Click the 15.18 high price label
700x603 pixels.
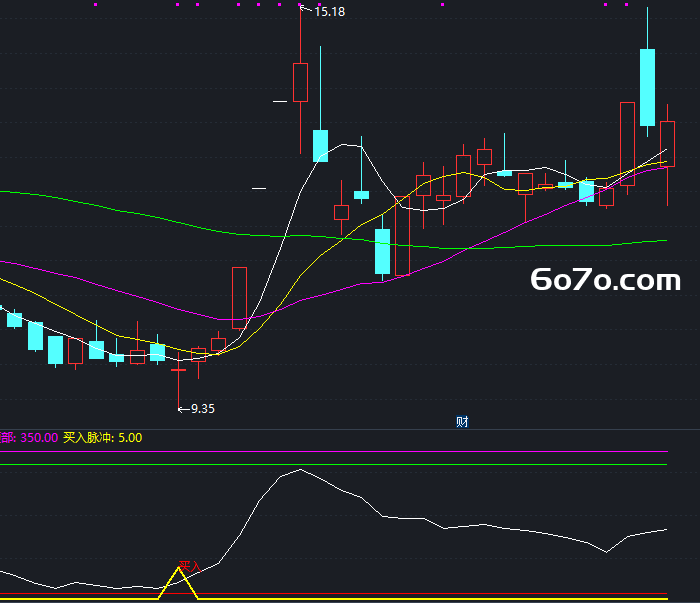click(329, 12)
